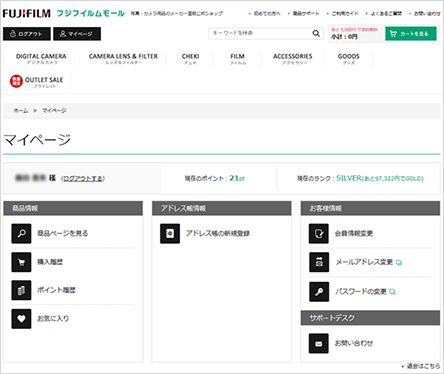Open the DIGITAL CAMERA menu
The width and height of the screenshot is (444, 374).
click(41, 59)
